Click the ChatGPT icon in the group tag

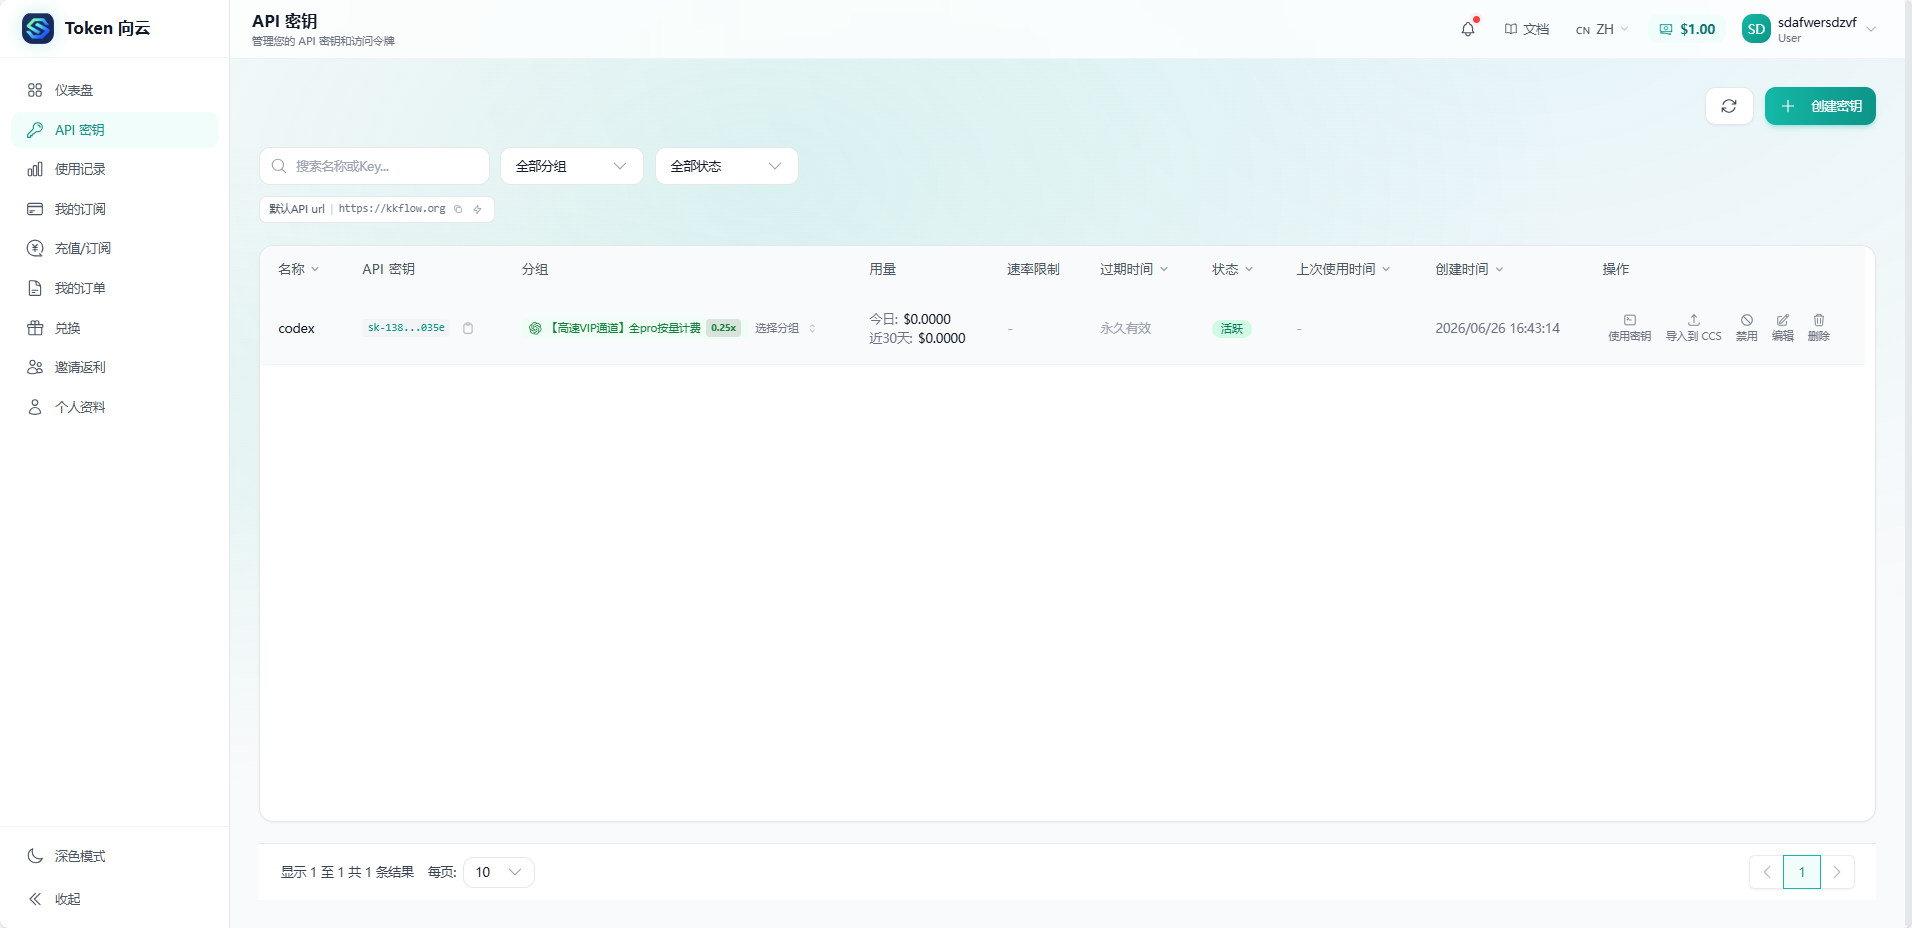535,328
